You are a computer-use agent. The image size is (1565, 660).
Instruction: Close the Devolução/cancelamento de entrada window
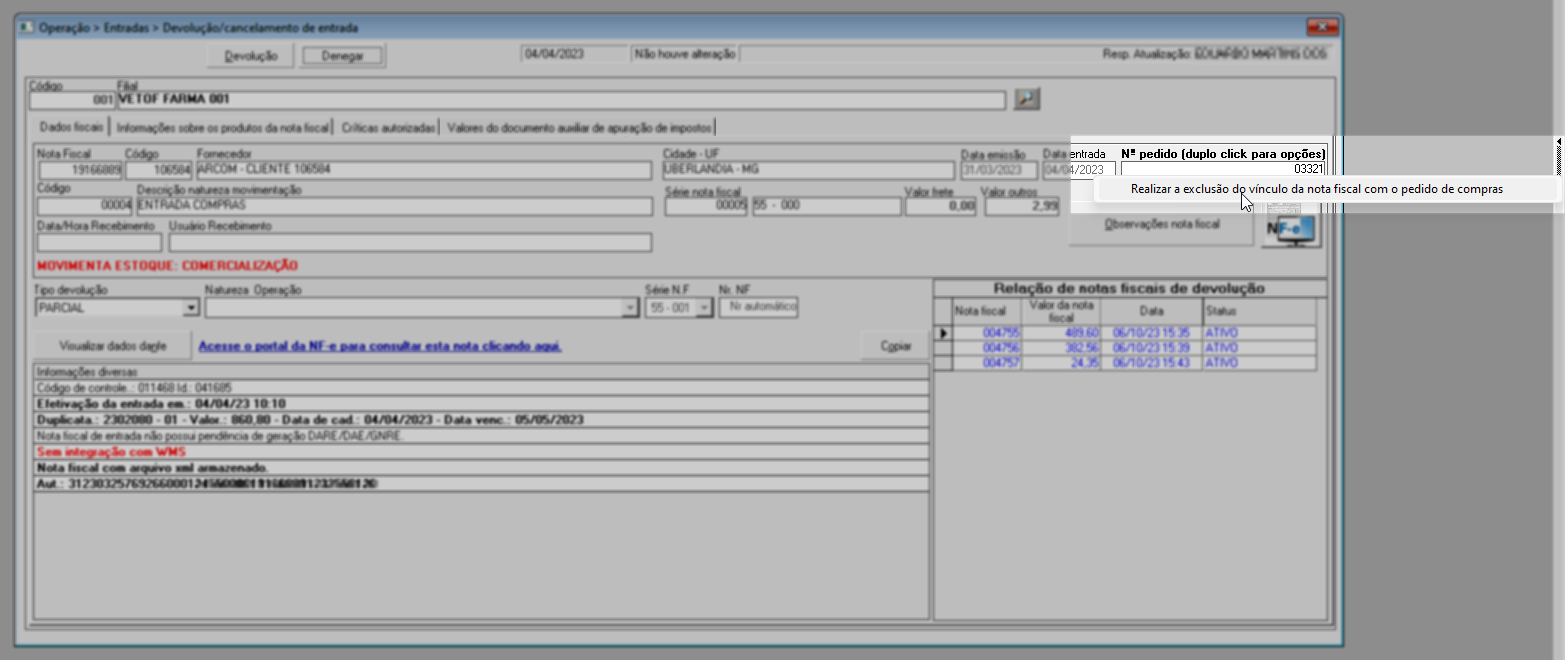pyautogui.click(x=1322, y=27)
